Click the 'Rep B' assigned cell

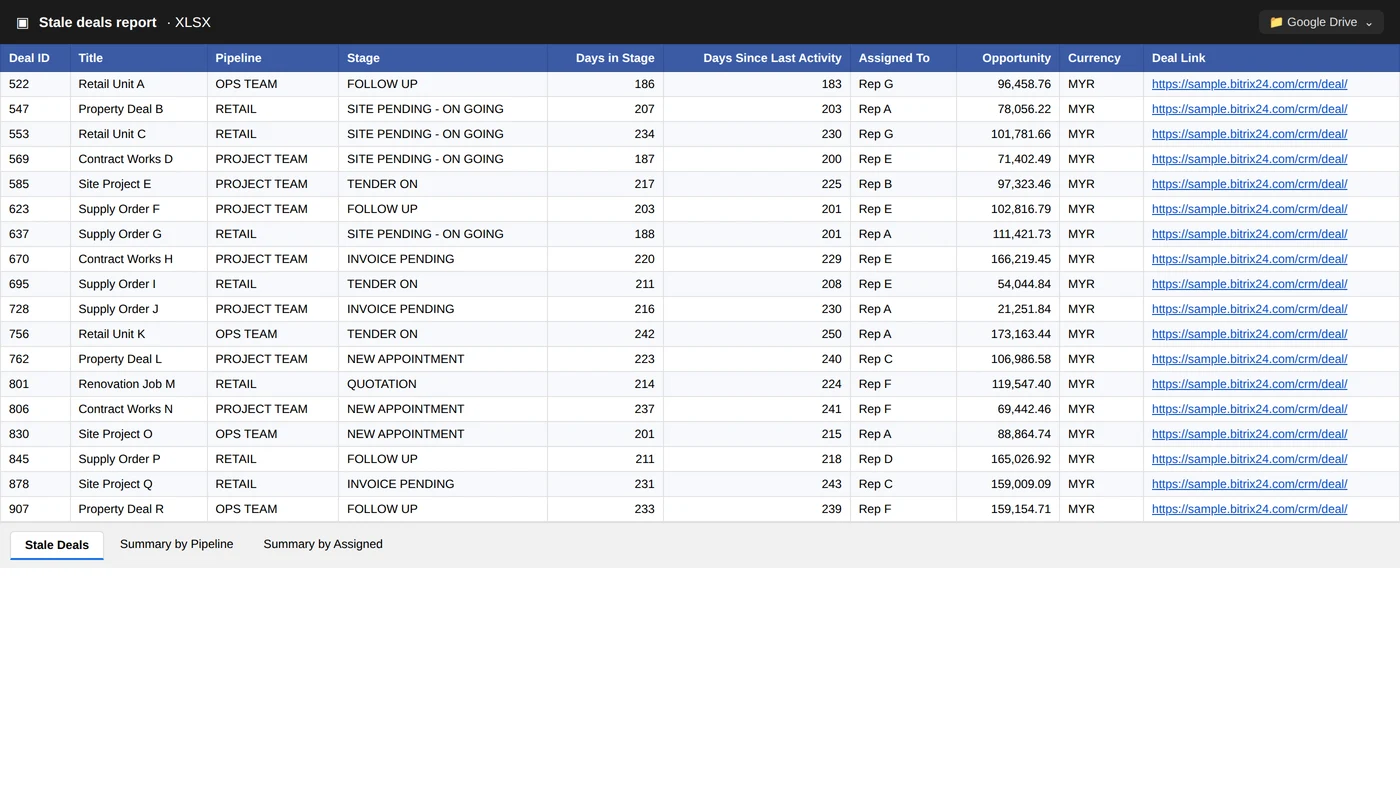pyautogui.click(x=903, y=184)
